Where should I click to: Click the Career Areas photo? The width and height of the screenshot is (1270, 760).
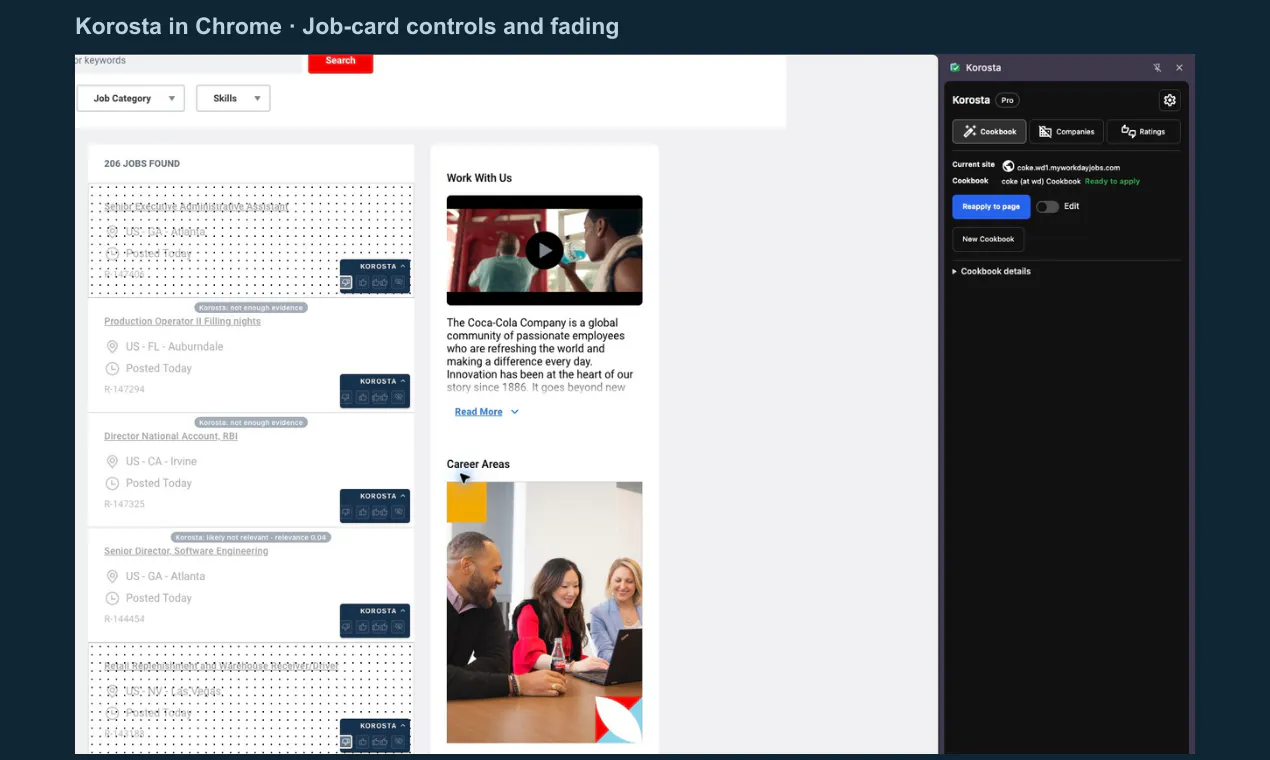coord(544,612)
